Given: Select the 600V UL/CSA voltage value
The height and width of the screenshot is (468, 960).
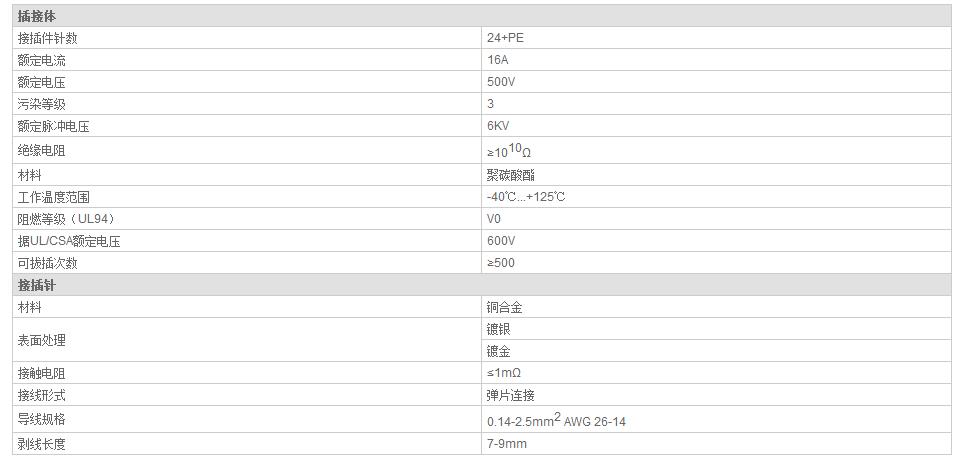Looking at the screenshot, I should [x=501, y=241].
